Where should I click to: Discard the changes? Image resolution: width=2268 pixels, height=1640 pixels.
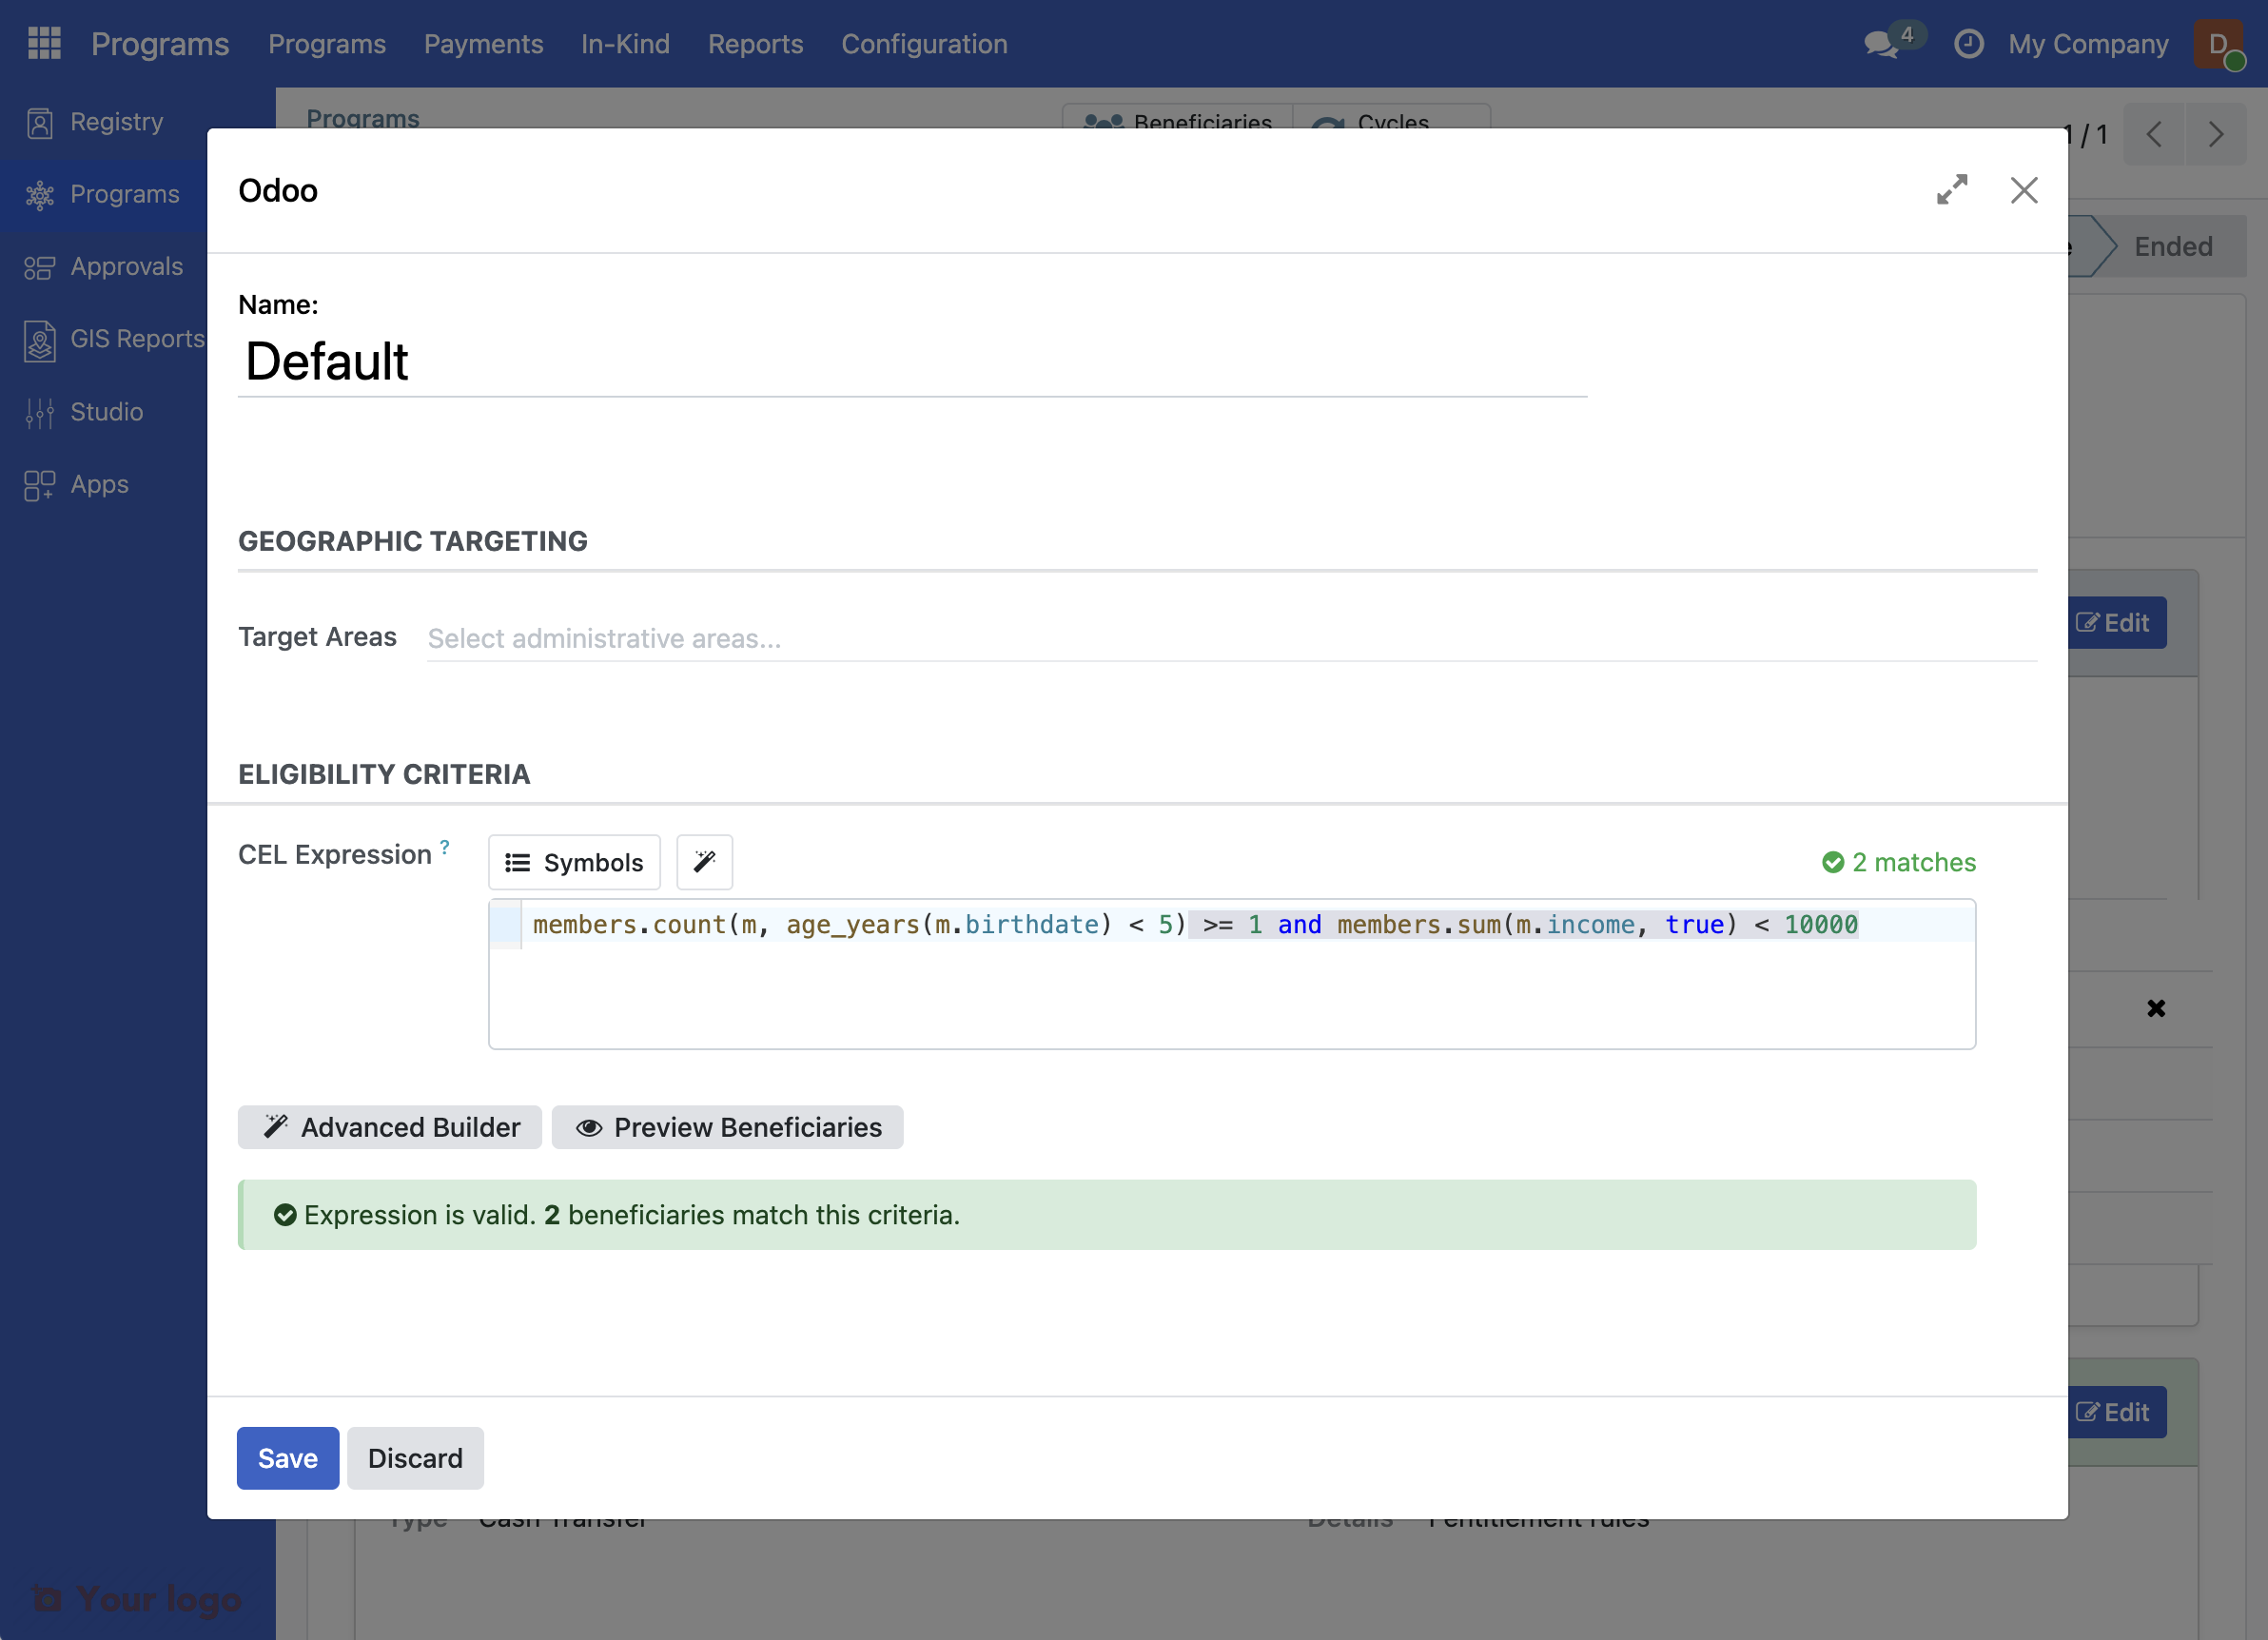tap(415, 1458)
